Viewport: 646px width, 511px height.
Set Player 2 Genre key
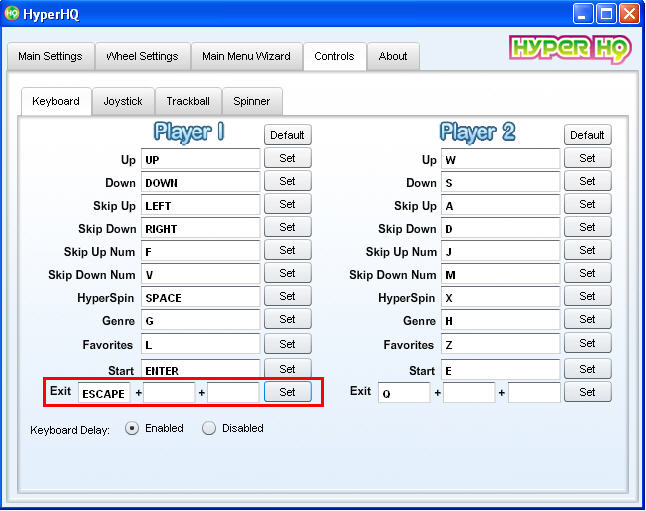(587, 319)
